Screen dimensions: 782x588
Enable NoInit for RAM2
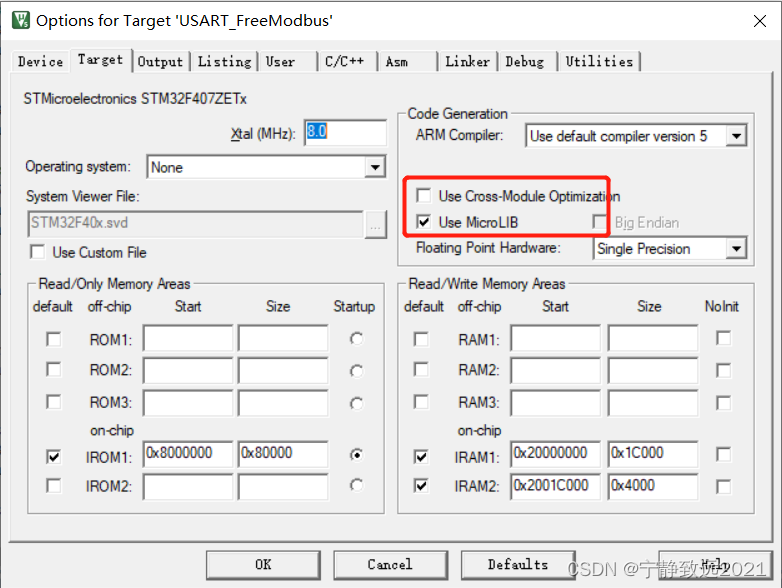point(724,370)
